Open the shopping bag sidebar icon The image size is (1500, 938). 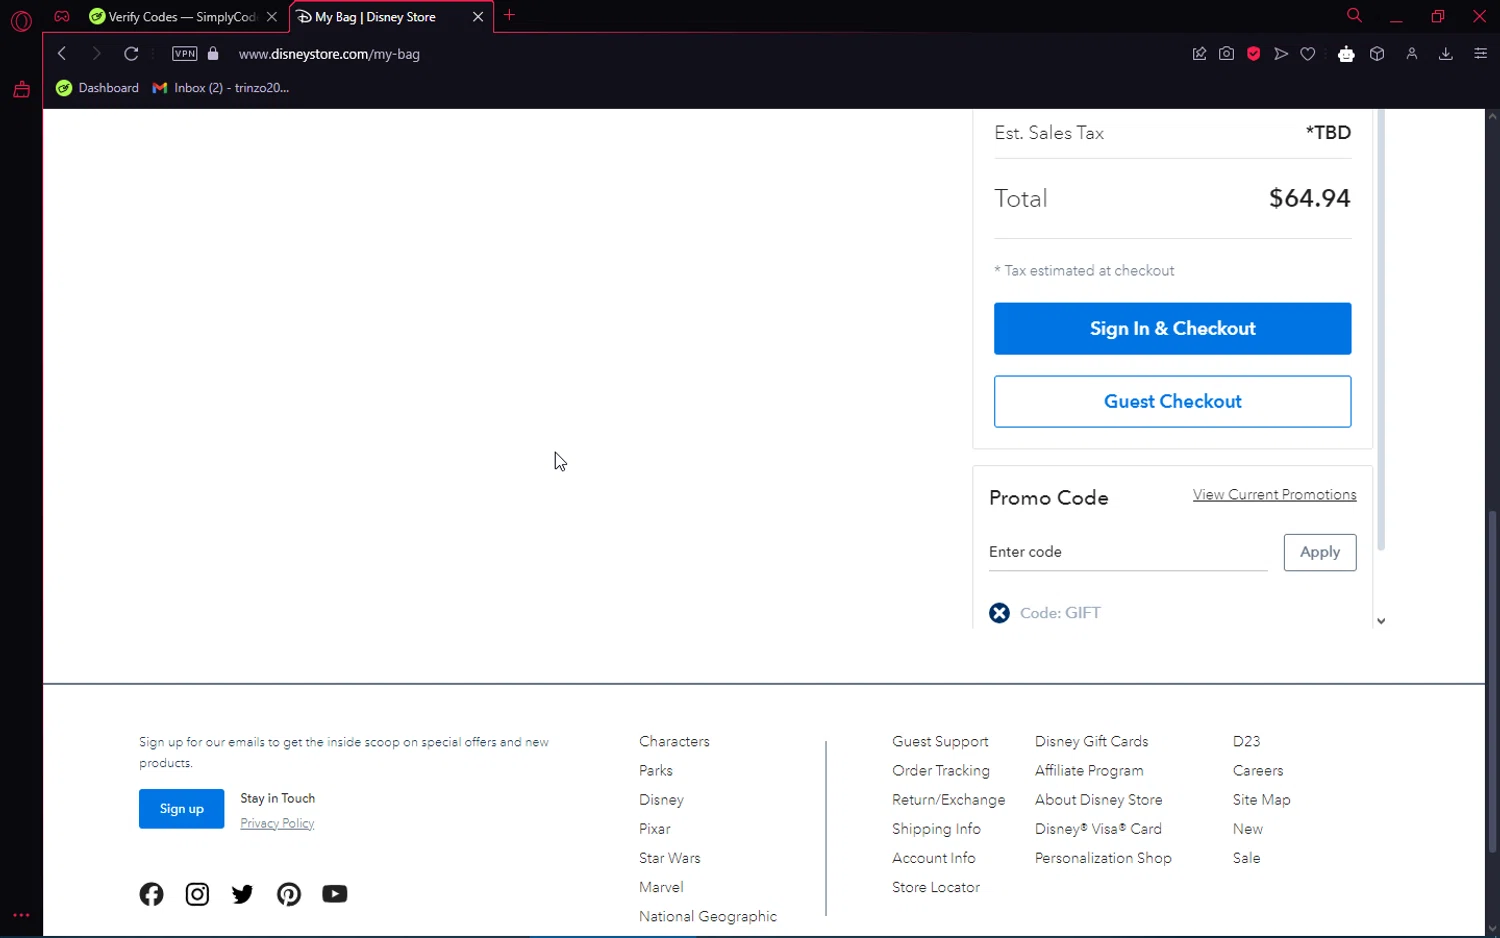(21, 90)
